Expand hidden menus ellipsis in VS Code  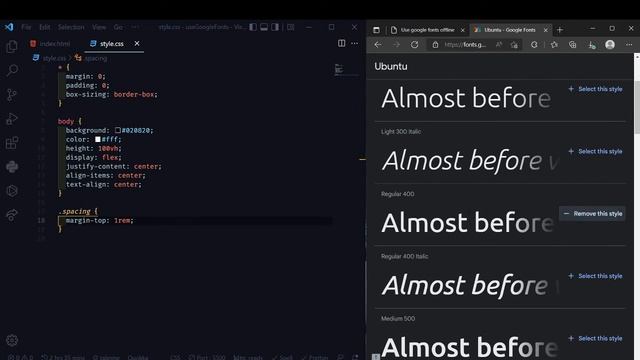pos(135,27)
